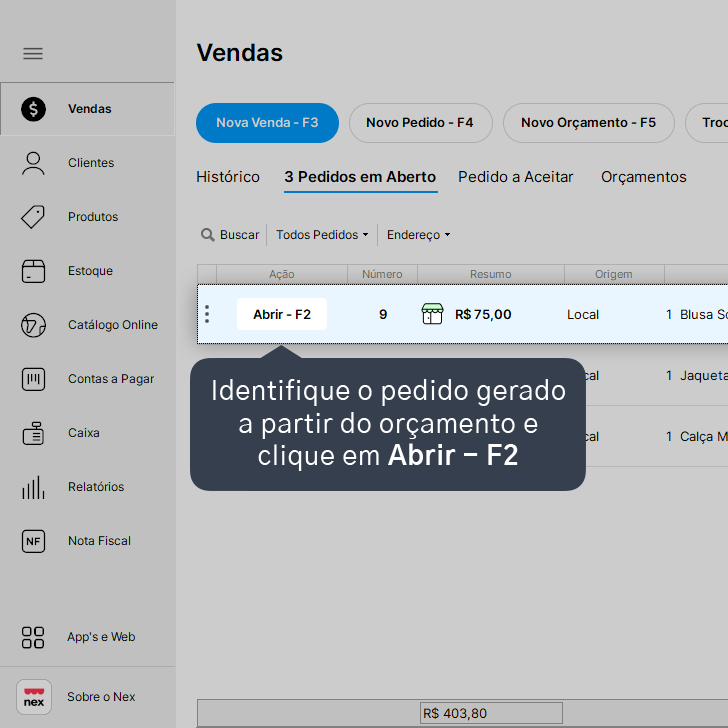This screenshot has height=728, width=728.
Task: Click the Jaqueta item text
Action: point(703,376)
